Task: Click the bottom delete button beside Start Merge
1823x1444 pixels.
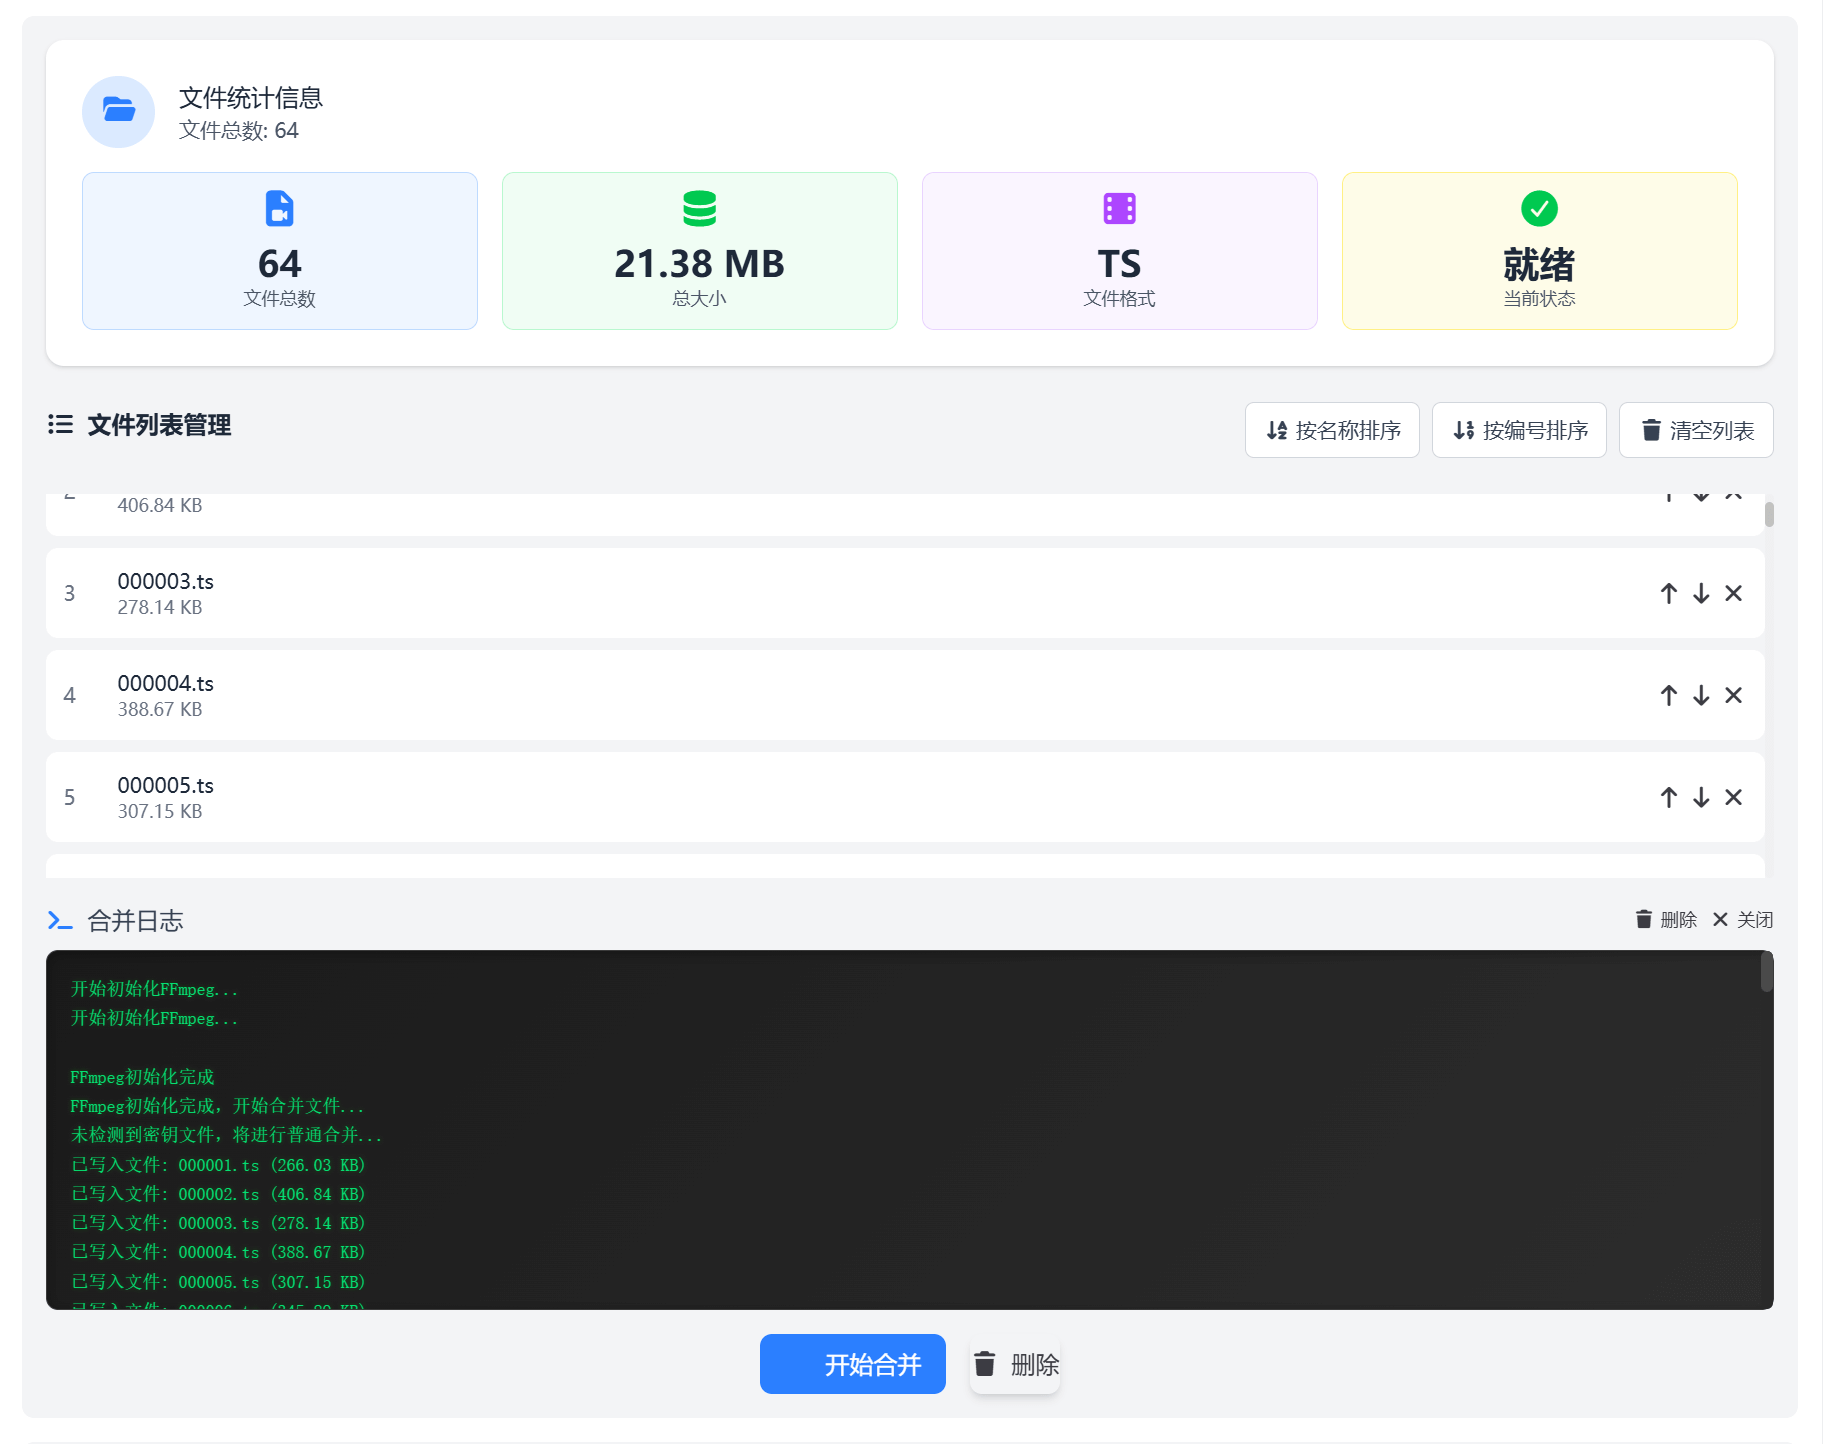Action: [x=1015, y=1364]
